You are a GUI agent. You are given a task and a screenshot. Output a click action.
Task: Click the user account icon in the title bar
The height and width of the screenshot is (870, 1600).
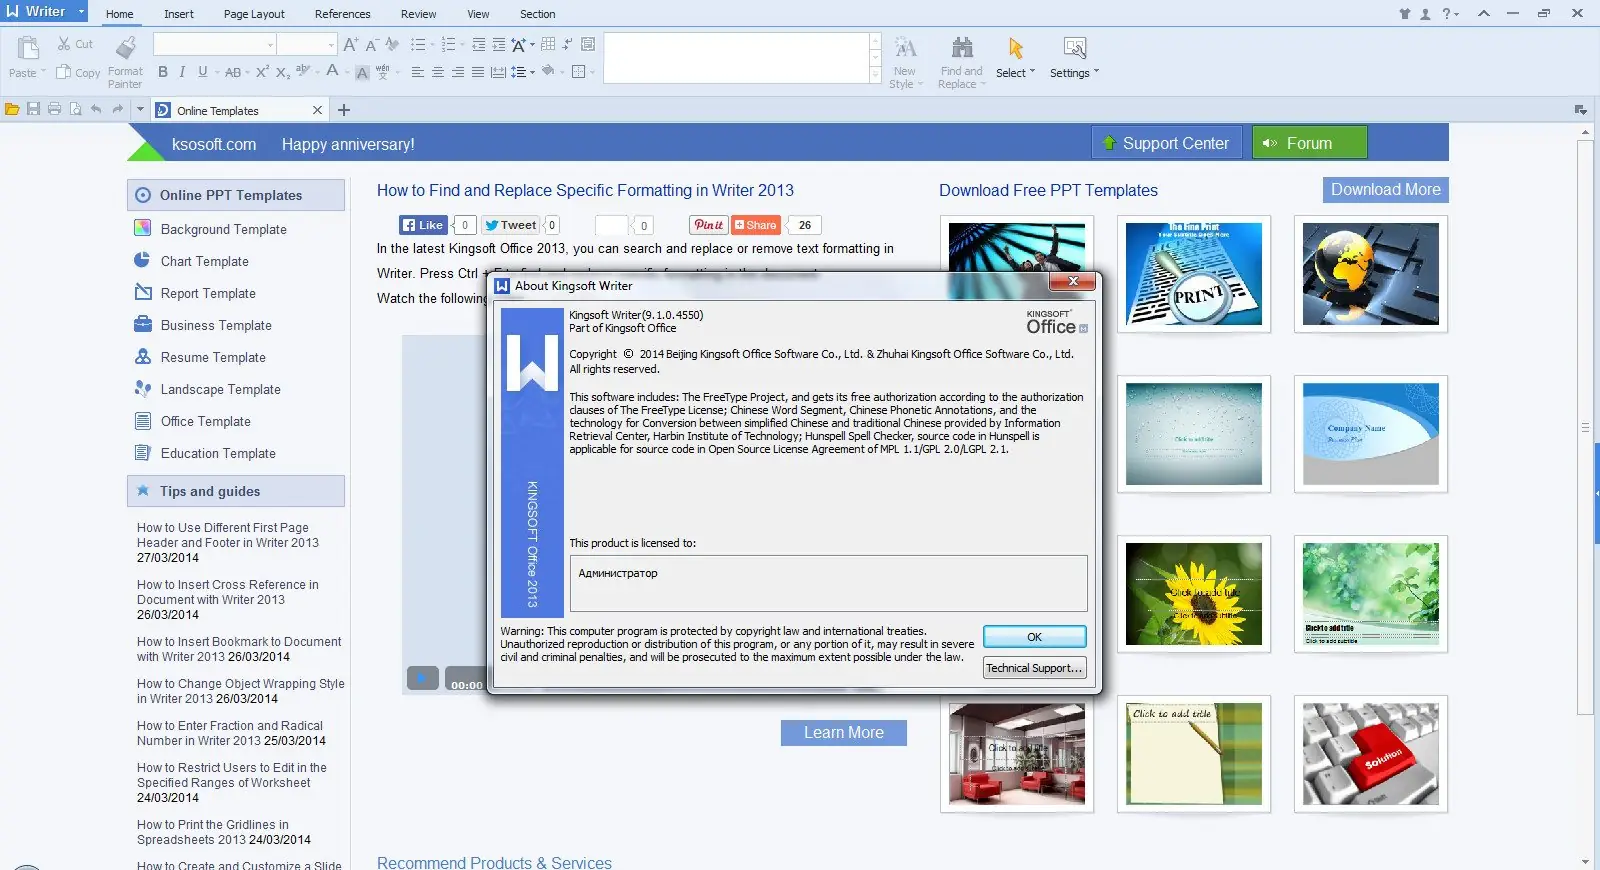click(1425, 14)
